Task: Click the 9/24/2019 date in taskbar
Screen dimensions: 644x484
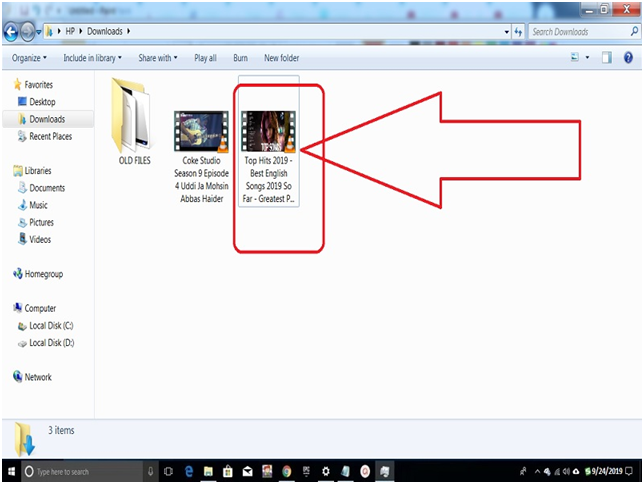Action: [x=607, y=471]
